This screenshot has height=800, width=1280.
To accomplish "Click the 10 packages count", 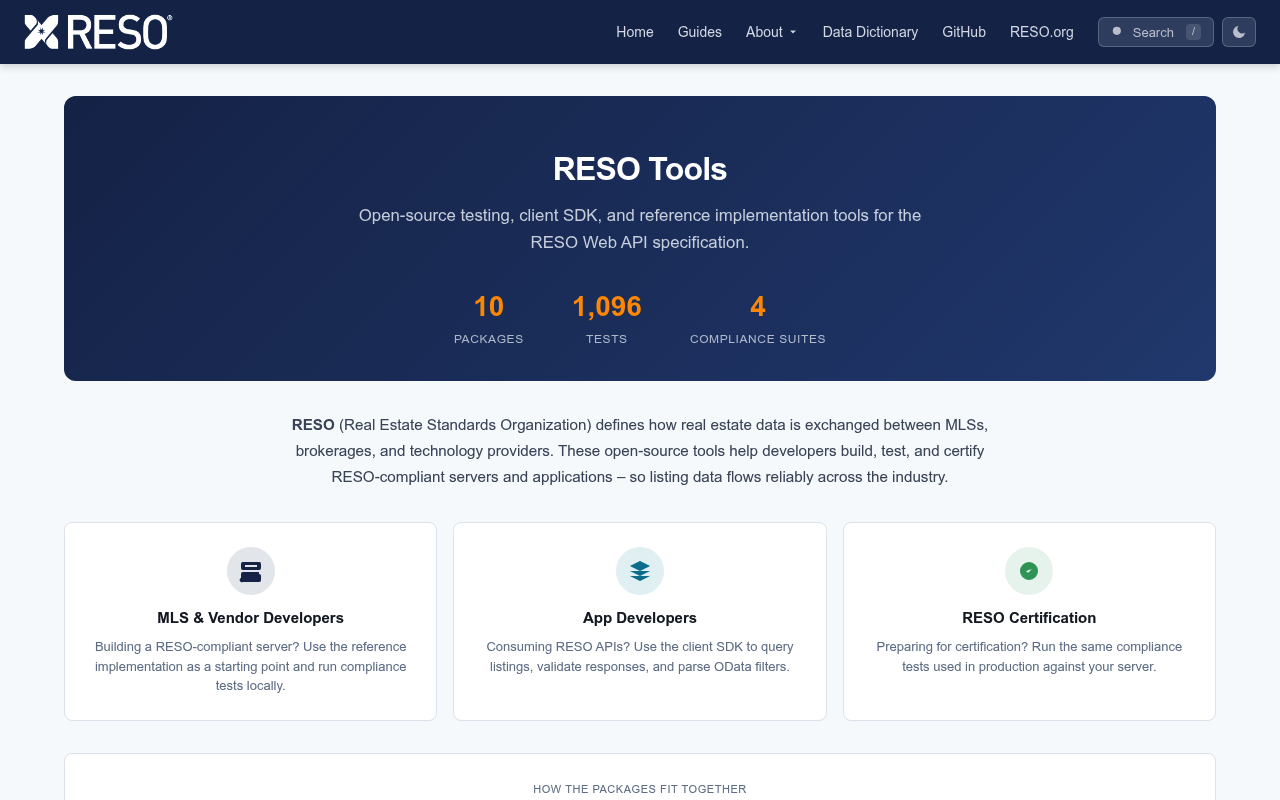I will click(x=489, y=306).
